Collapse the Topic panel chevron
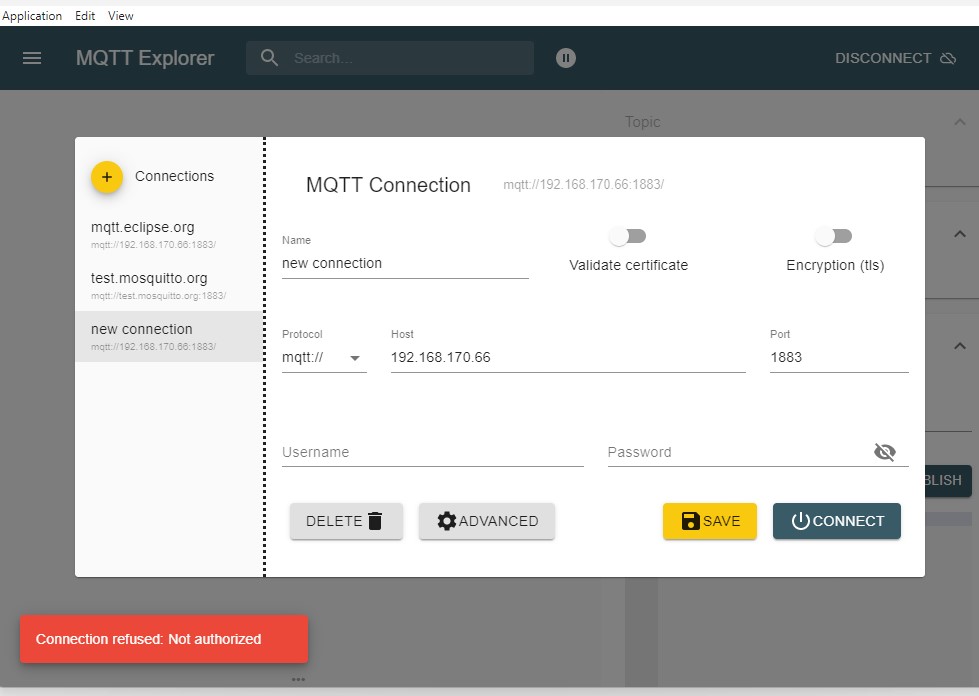The image size is (979, 696). 959,122
